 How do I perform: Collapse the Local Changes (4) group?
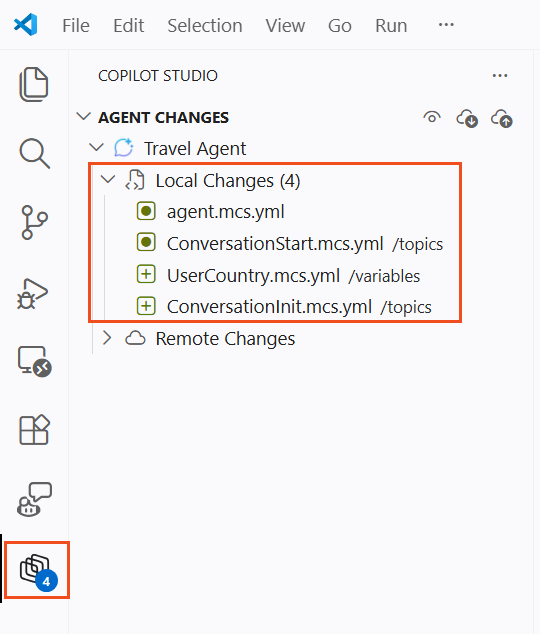(108, 179)
